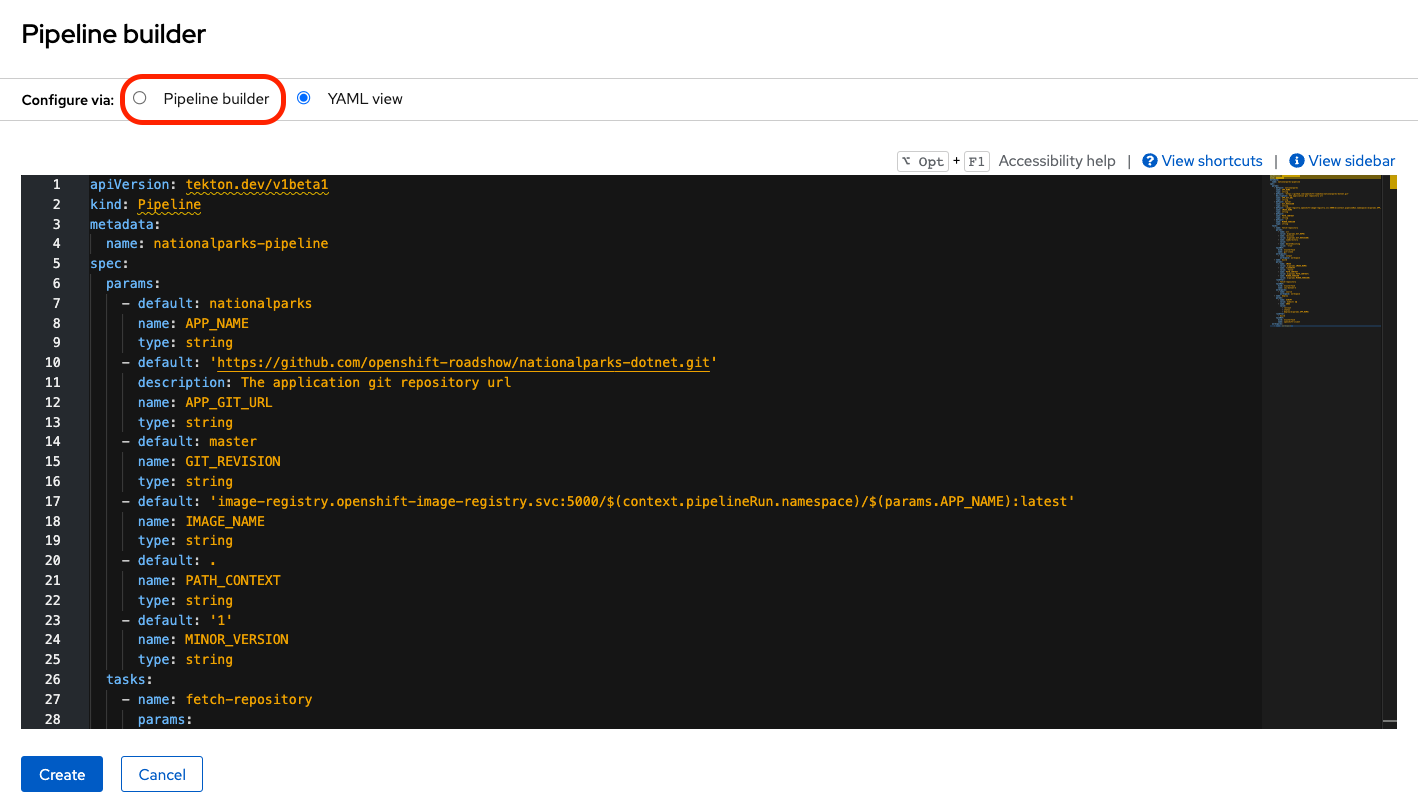The width and height of the screenshot is (1418, 806).
Task: Click the PATH_CONTEXT parameter name
Action: [233, 581]
